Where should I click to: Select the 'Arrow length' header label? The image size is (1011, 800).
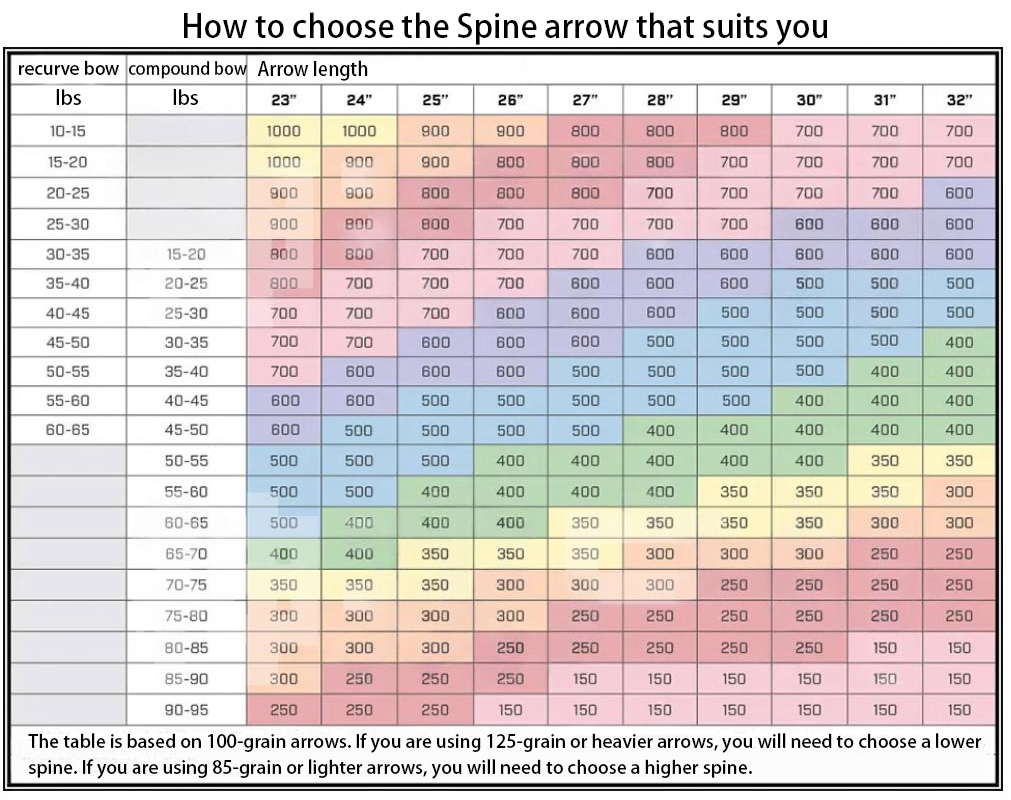click(x=312, y=69)
